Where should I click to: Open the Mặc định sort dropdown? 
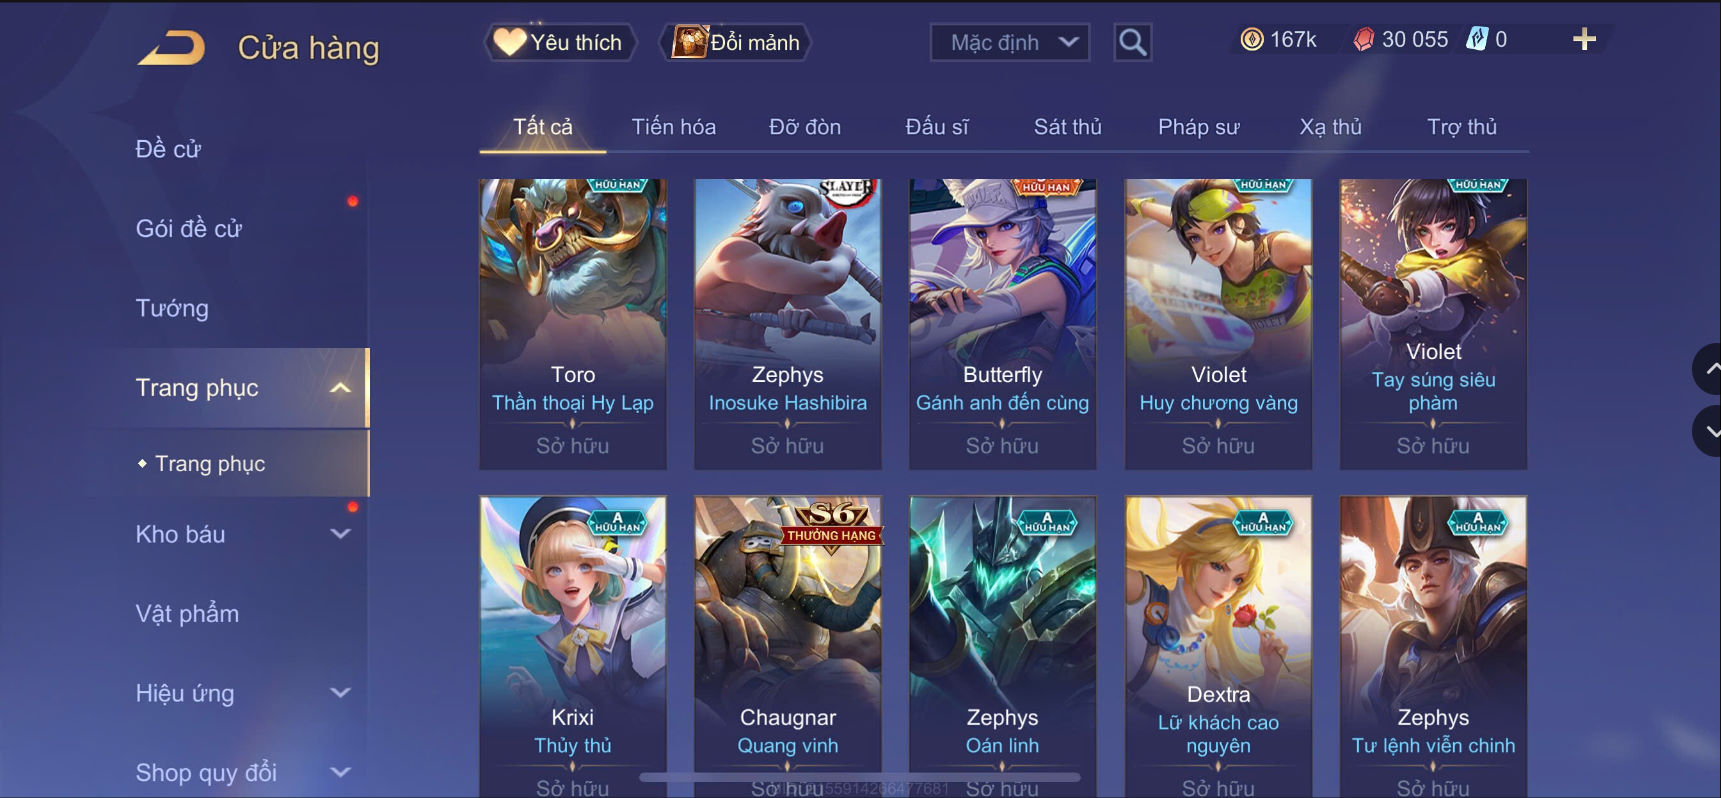(x=1010, y=42)
